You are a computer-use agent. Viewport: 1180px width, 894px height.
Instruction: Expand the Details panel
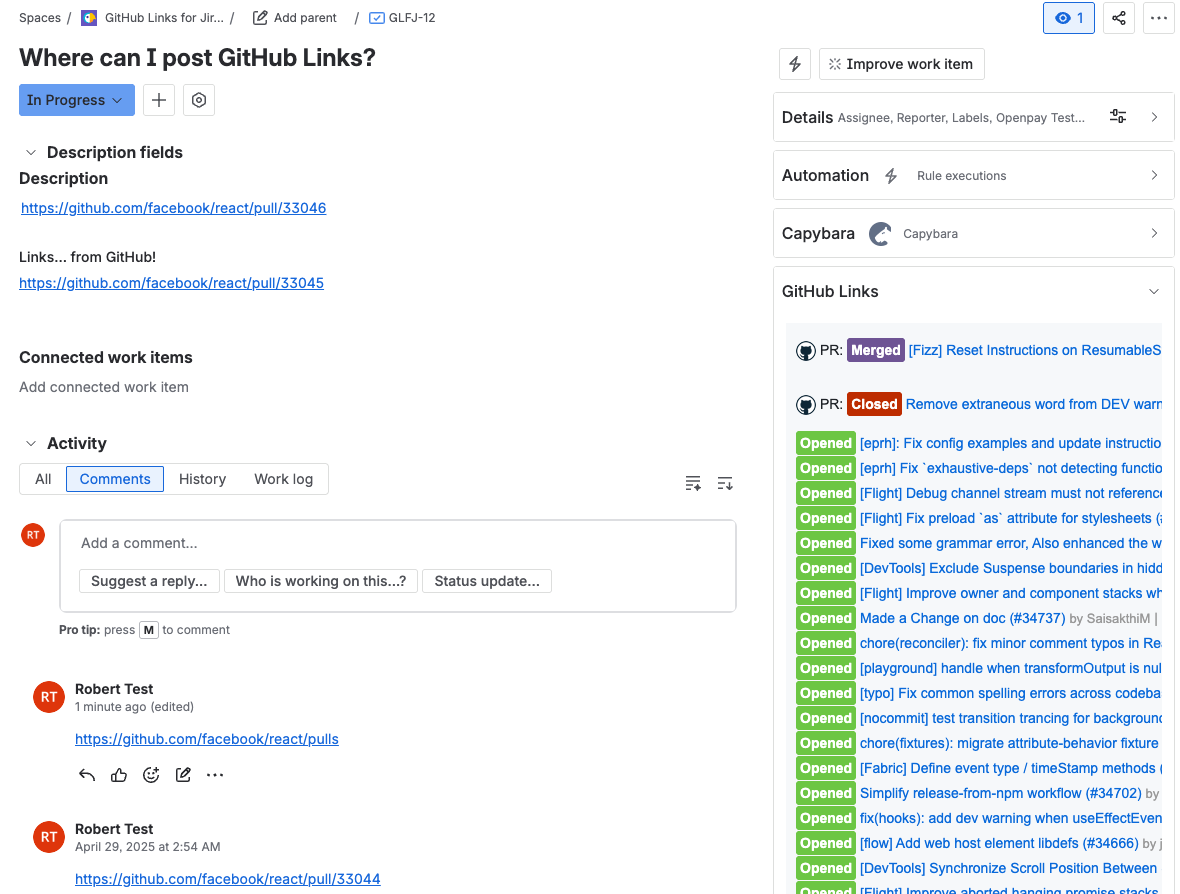tap(1154, 117)
